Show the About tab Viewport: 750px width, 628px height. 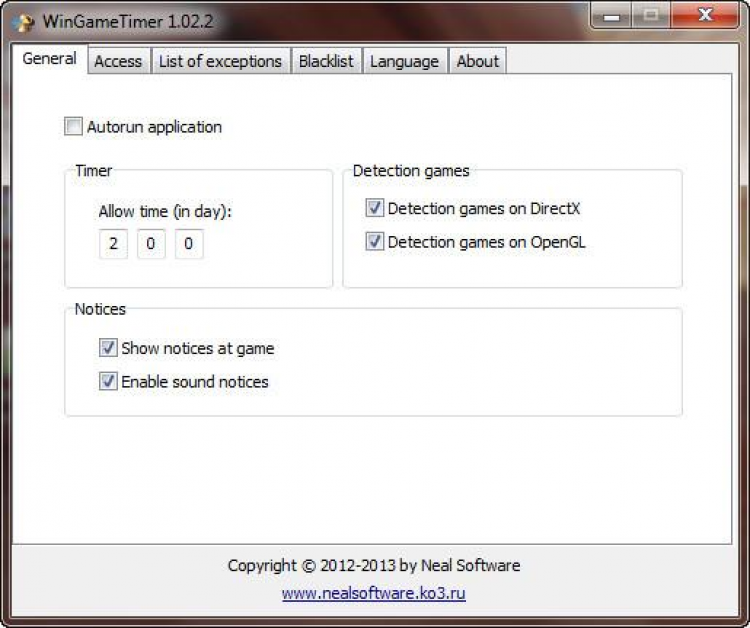point(477,61)
